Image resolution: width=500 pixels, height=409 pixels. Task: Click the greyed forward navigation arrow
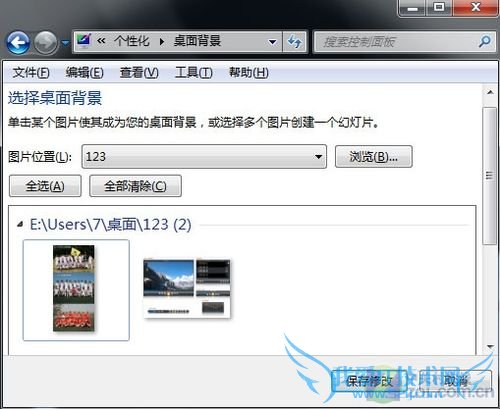pyautogui.click(x=46, y=43)
